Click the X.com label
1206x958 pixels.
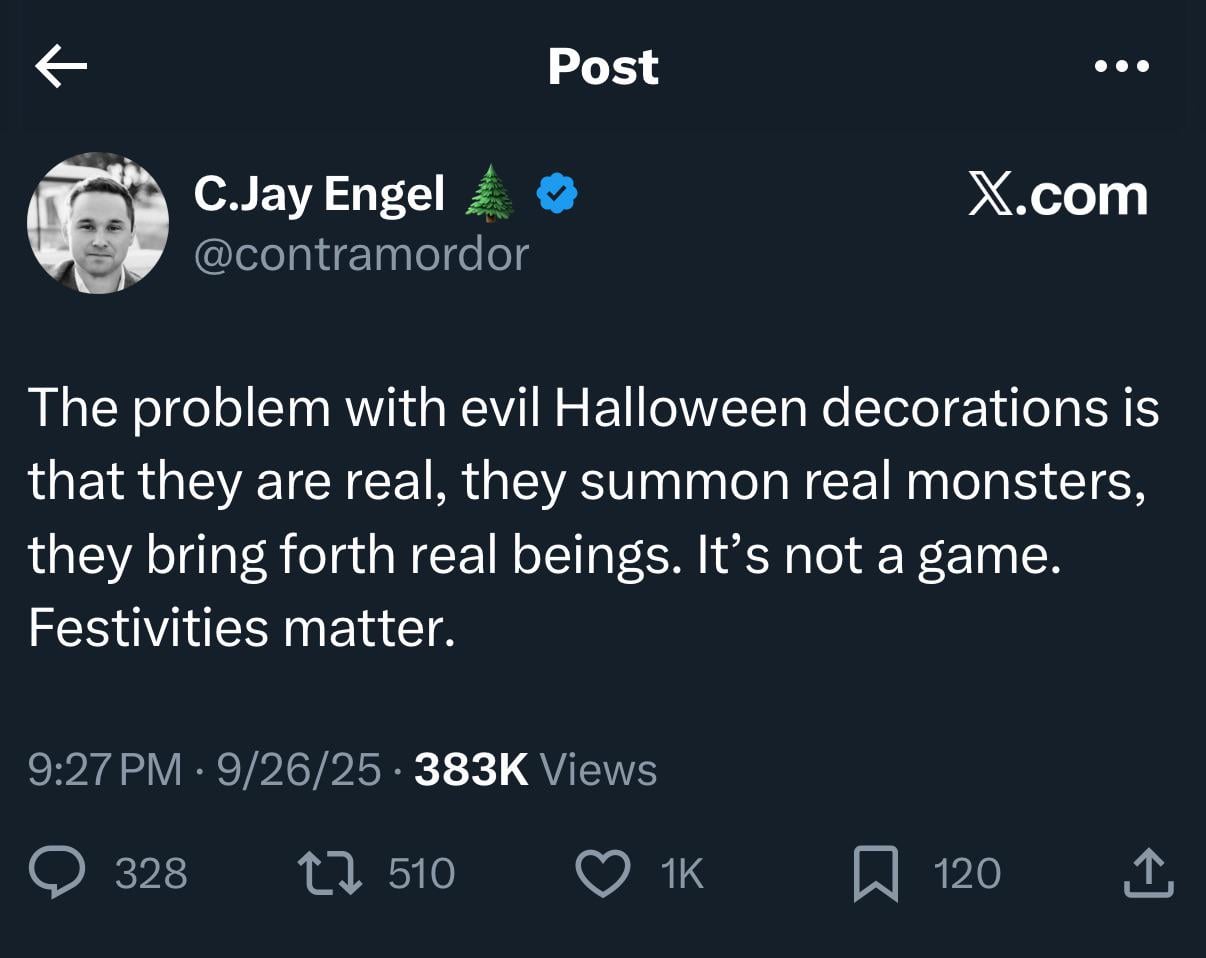pyautogui.click(x=1057, y=196)
